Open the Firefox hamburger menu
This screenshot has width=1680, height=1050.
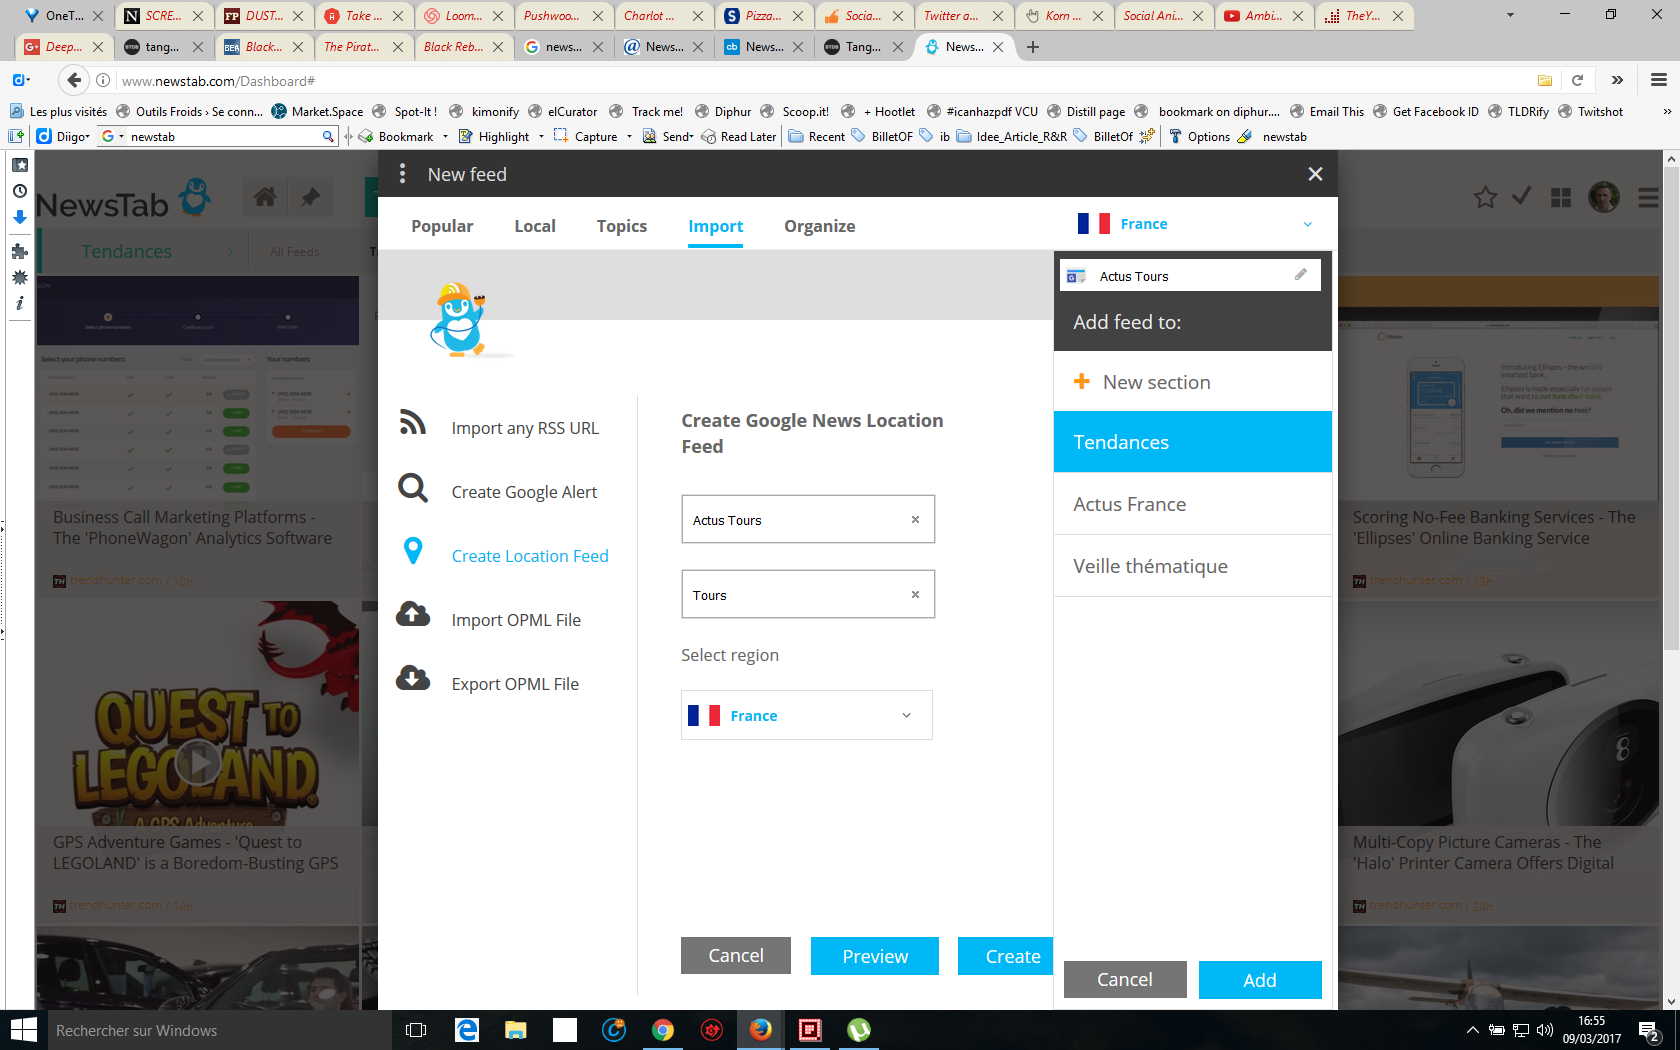pos(1658,80)
